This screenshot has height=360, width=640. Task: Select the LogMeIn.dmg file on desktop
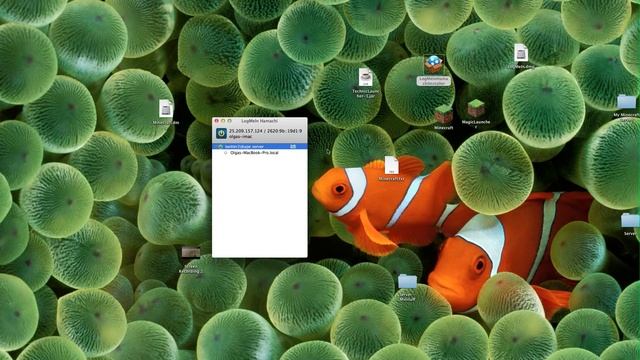click(521, 52)
